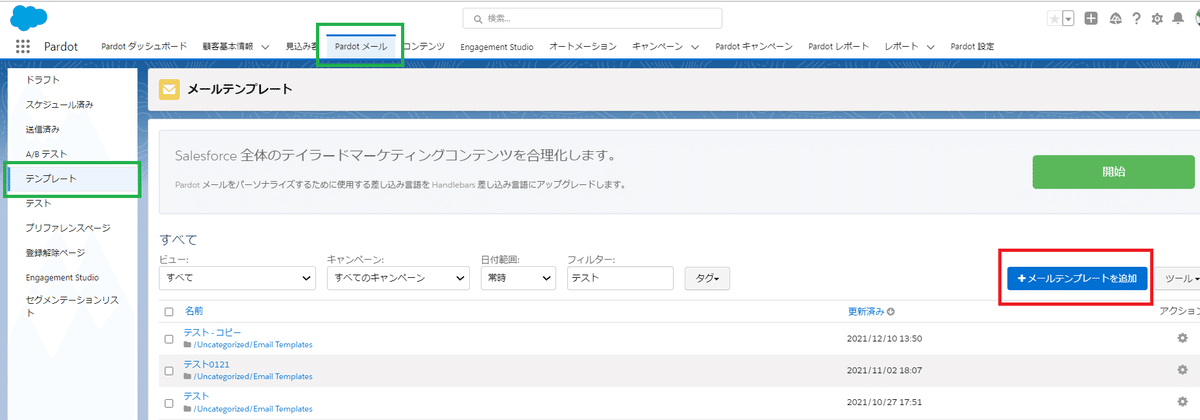This screenshot has height=420, width=1200.
Task: Open the ビュー dropdown
Action: (x=238, y=278)
